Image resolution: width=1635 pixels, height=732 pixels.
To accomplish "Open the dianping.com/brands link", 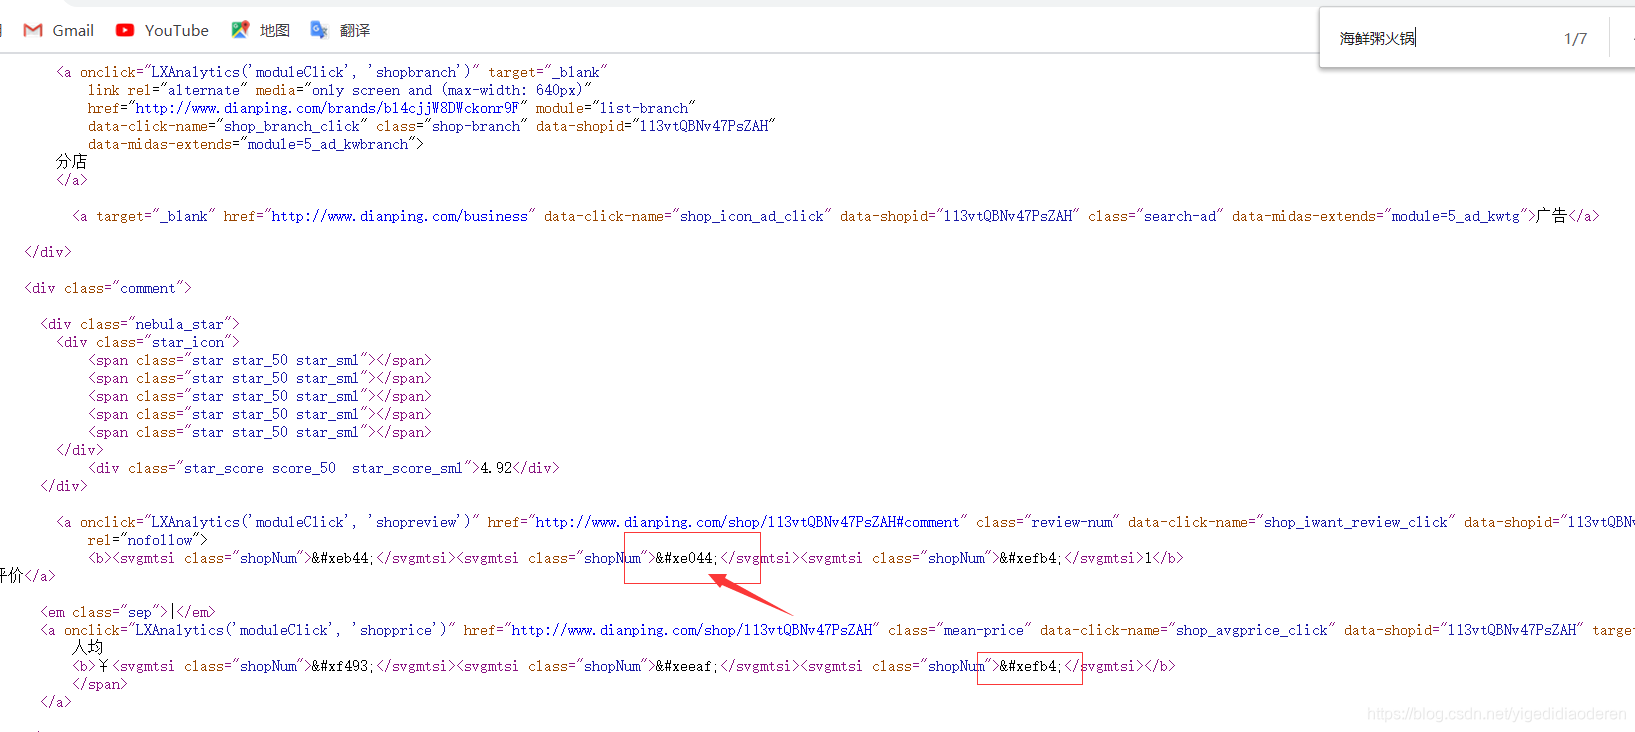I will 327,108.
